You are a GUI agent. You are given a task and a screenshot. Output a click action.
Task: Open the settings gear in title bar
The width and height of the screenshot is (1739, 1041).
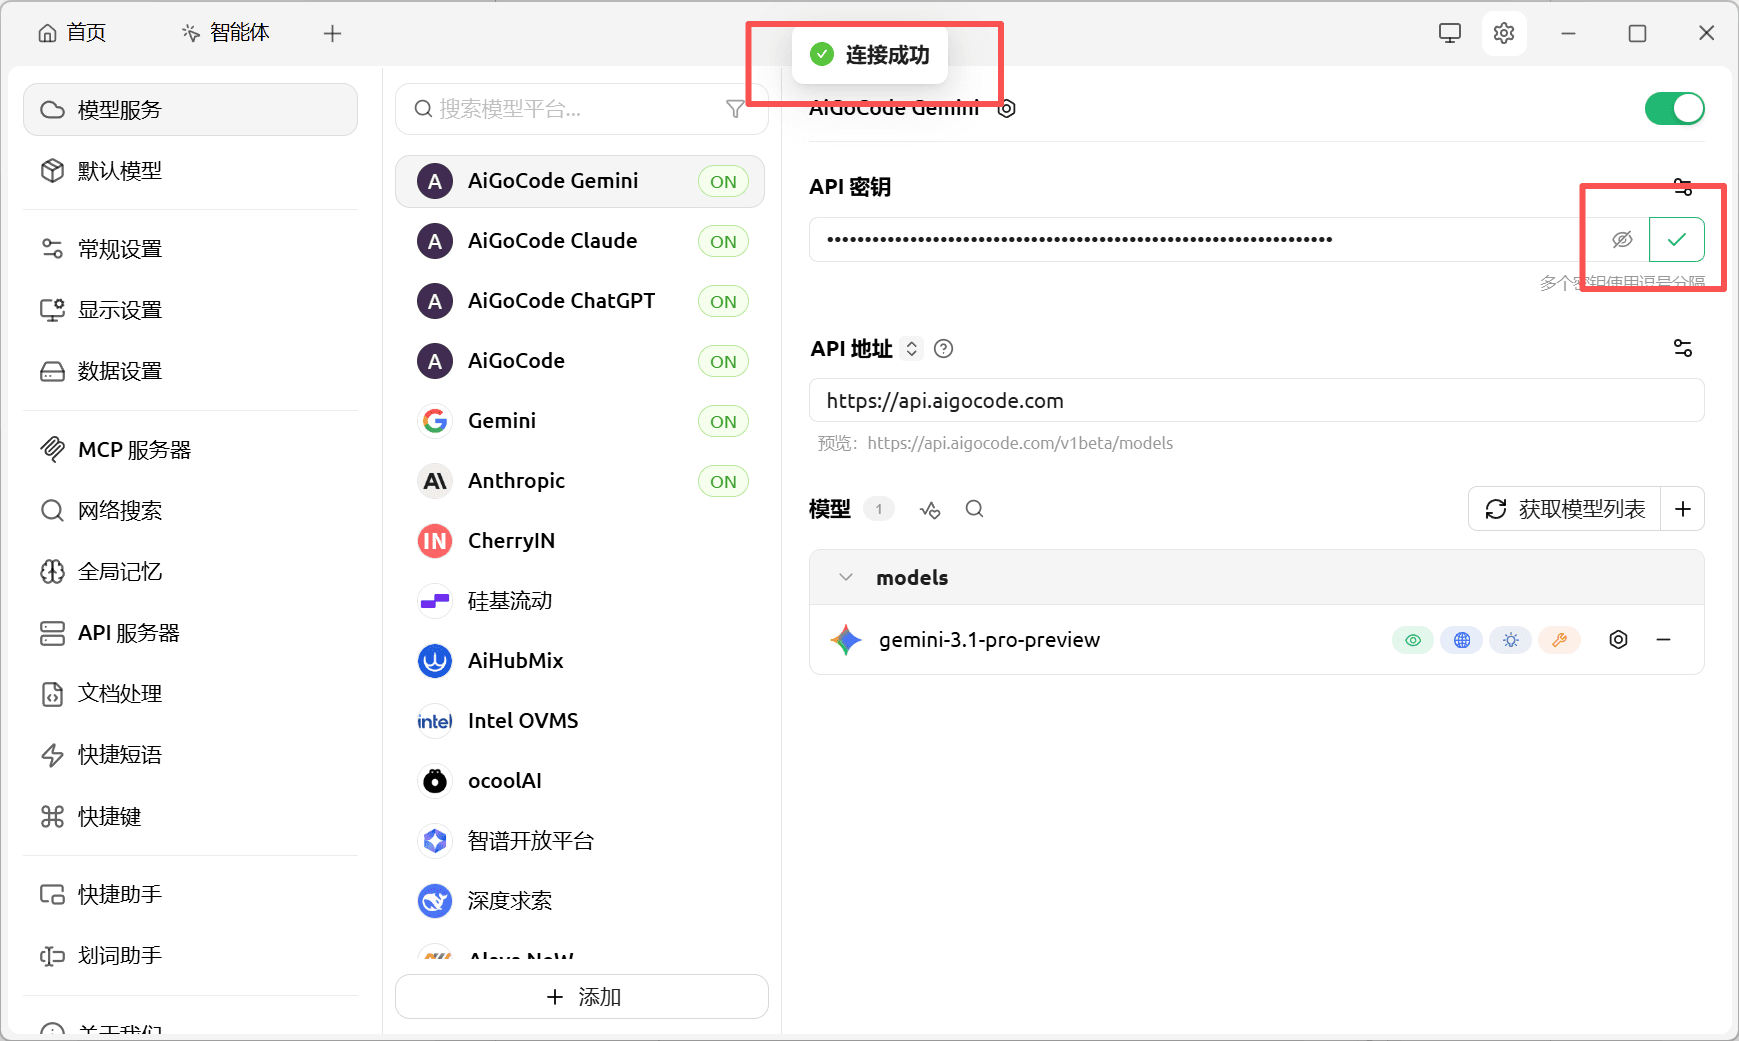tap(1503, 33)
